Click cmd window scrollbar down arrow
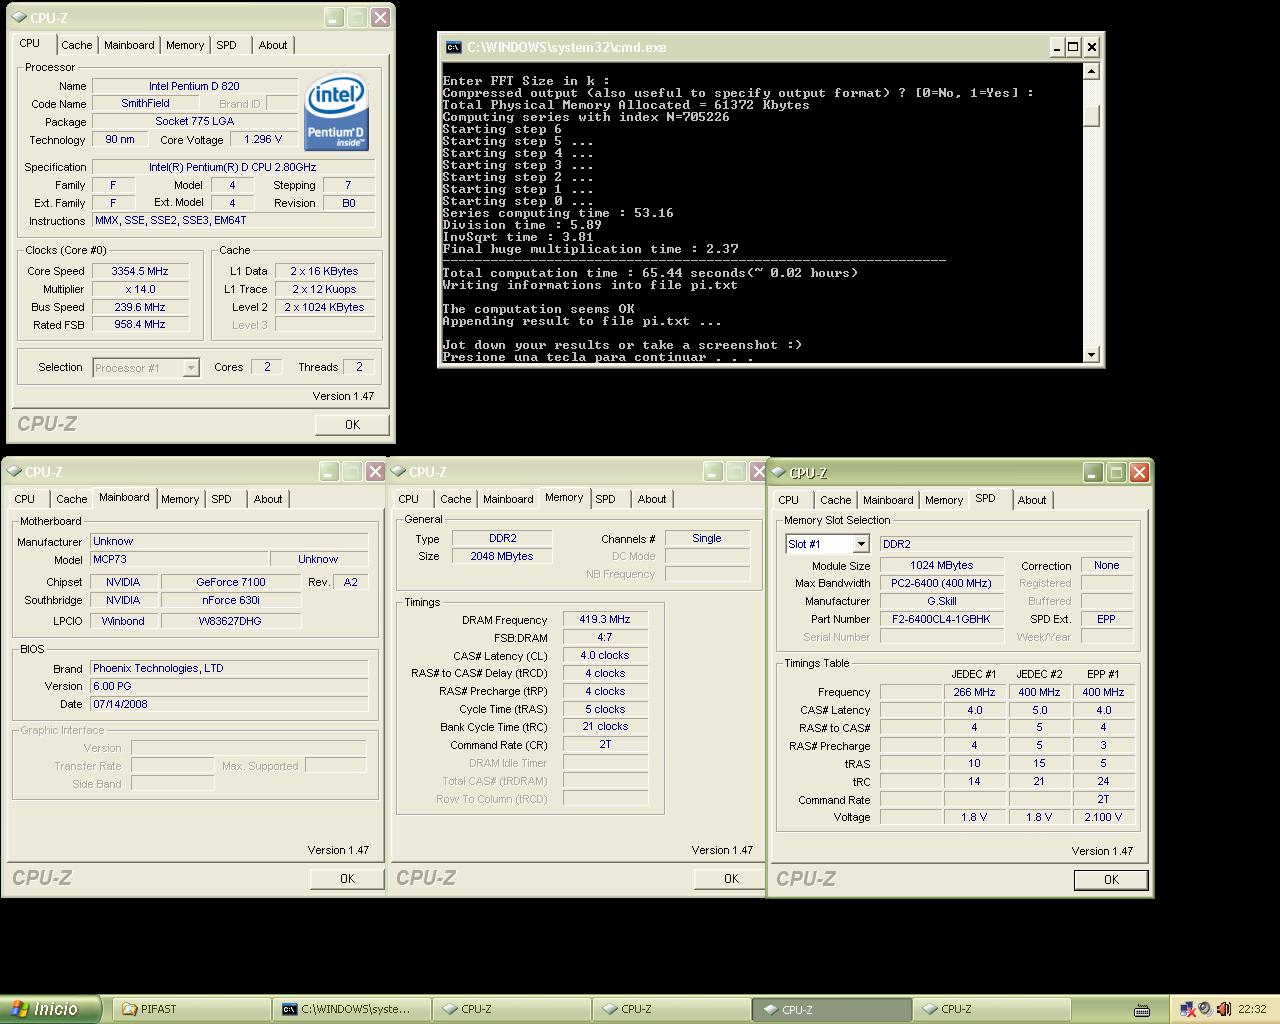1280x1024 pixels. click(x=1091, y=354)
